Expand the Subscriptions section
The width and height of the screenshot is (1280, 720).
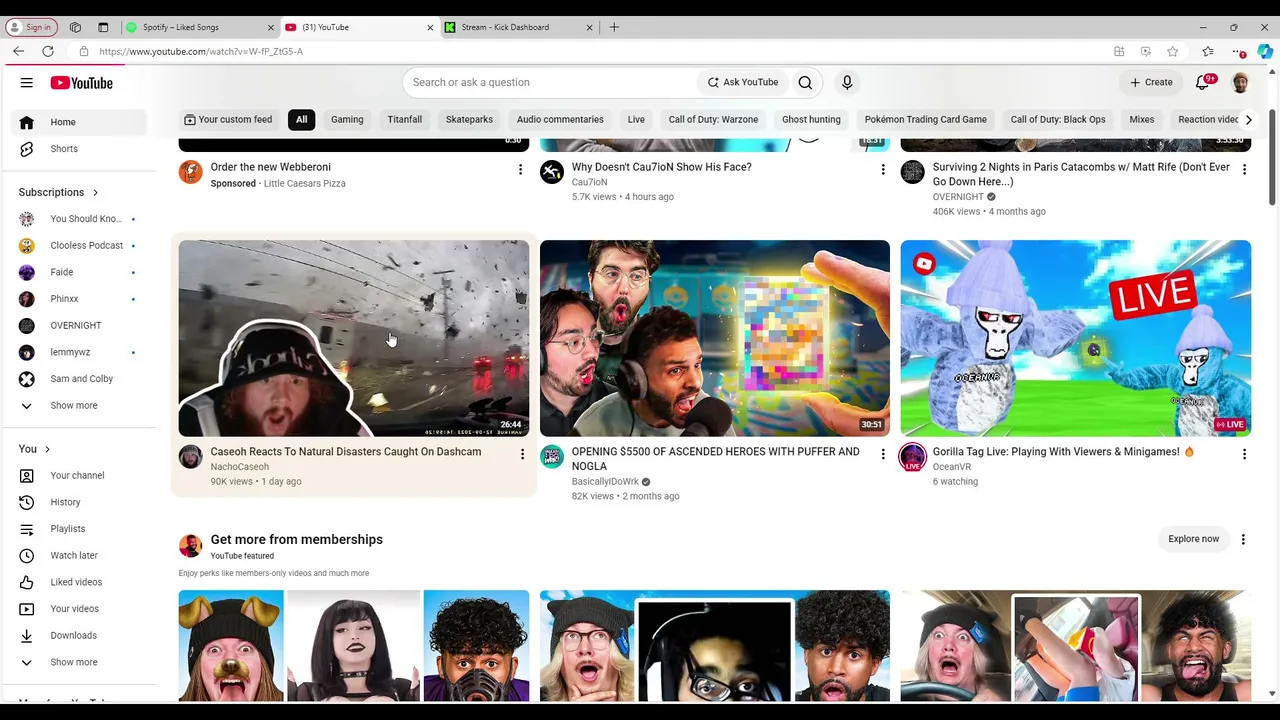59,192
